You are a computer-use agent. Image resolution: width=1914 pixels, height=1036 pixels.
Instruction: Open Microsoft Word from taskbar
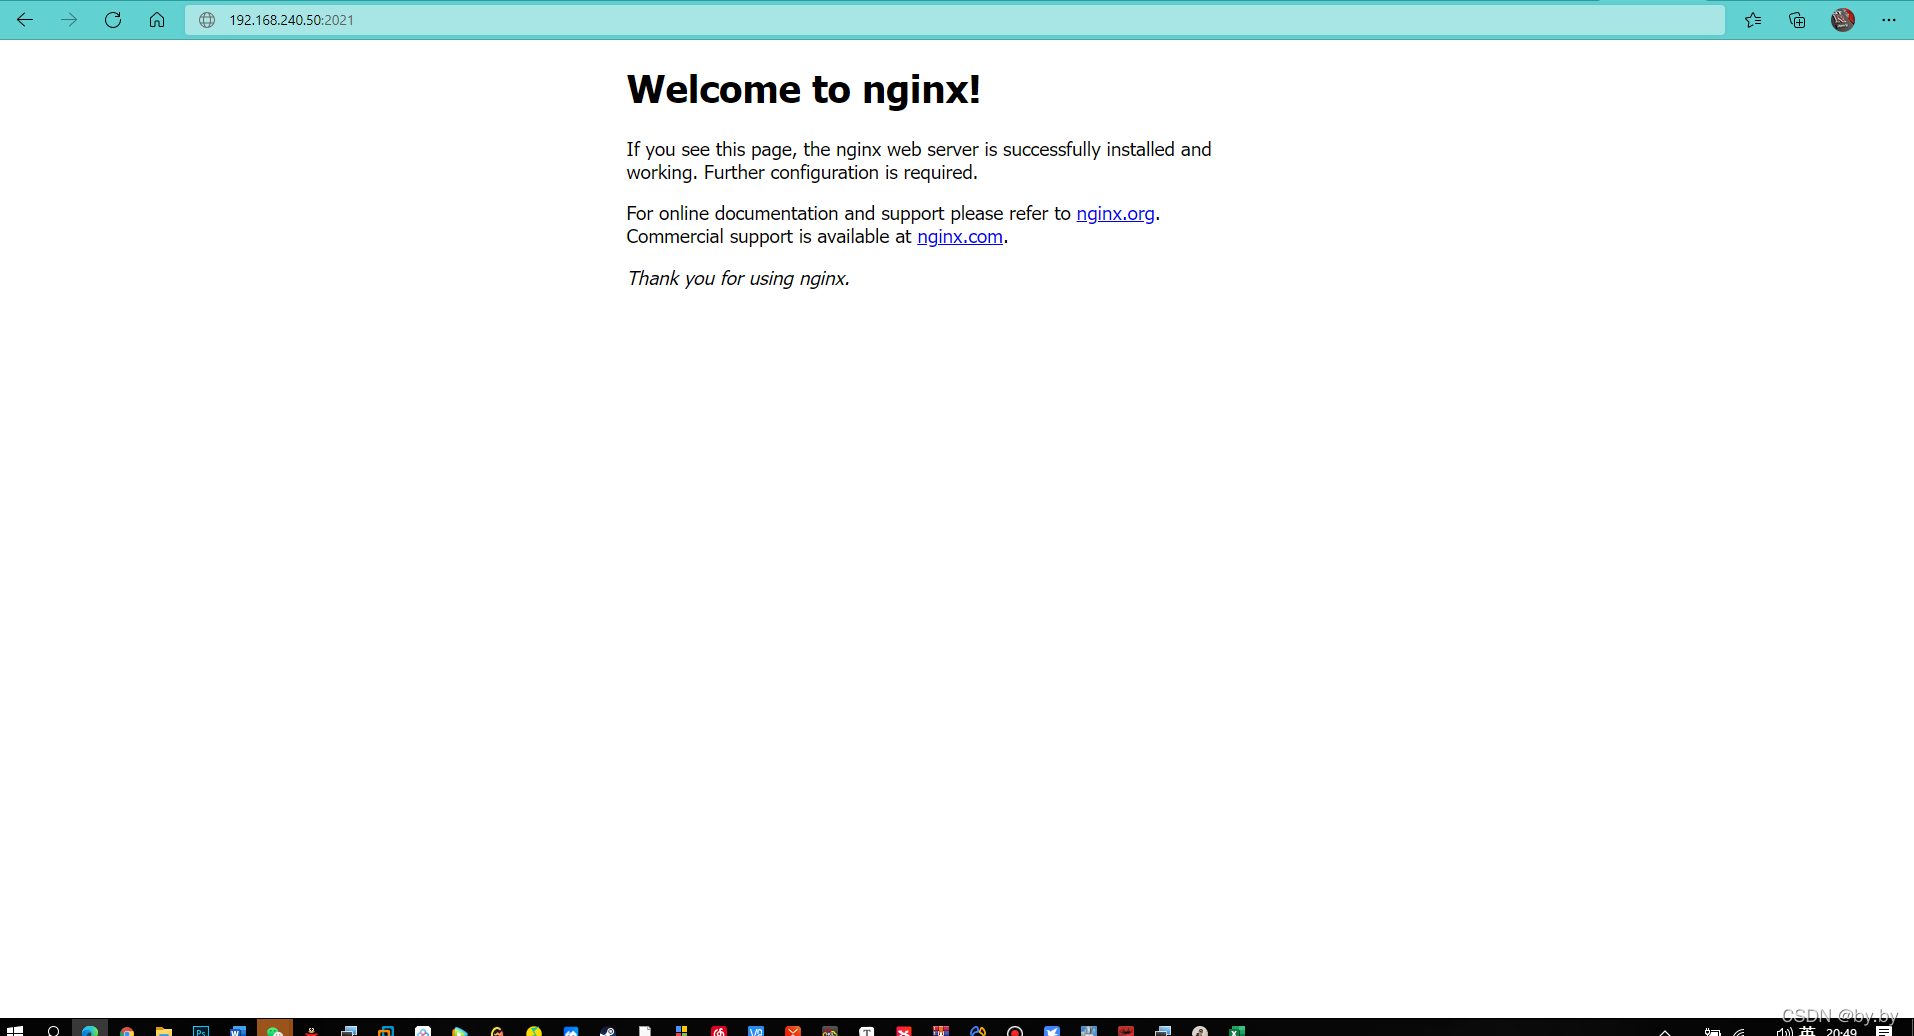pyautogui.click(x=238, y=1030)
